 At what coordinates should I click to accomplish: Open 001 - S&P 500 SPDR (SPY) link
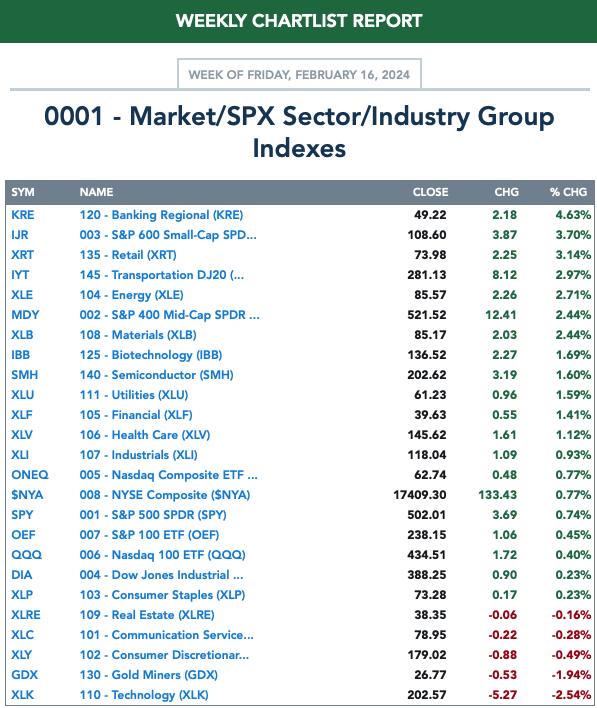click(x=153, y=515)
